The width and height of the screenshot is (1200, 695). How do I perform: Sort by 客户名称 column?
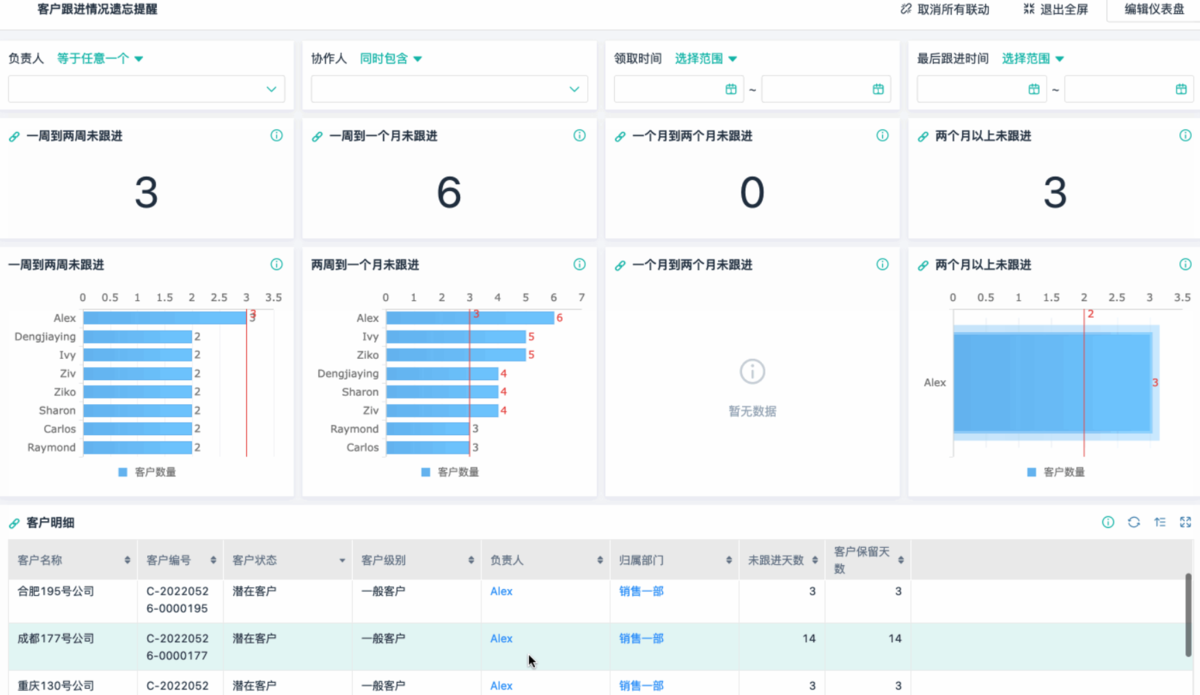pos(127,560)
